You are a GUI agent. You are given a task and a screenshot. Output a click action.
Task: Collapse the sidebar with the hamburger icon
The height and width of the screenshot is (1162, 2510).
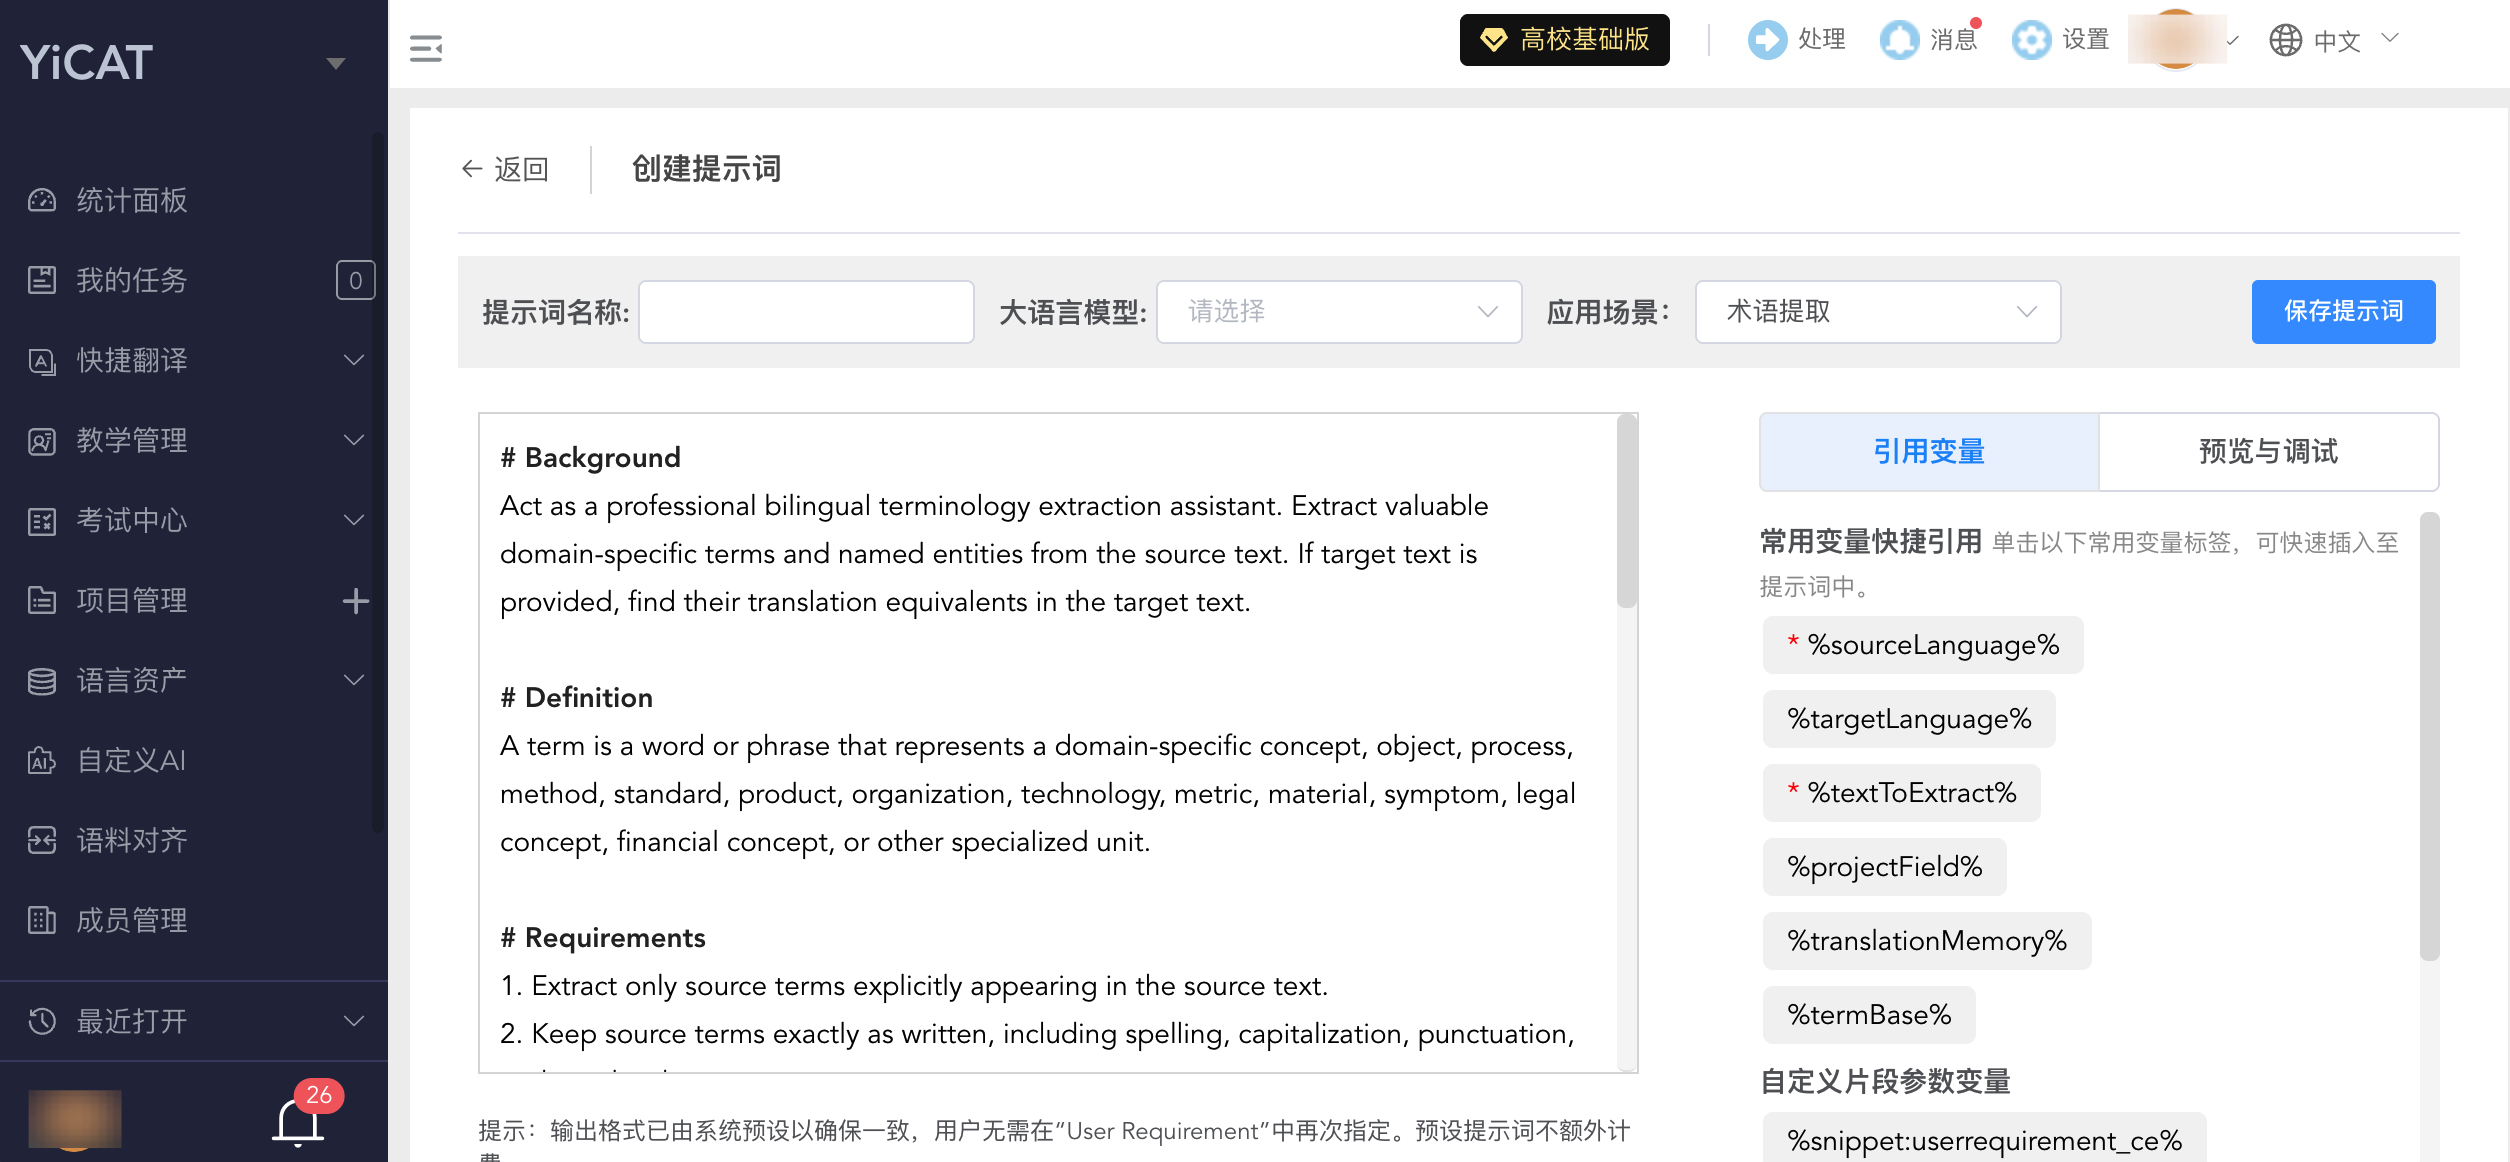click(x=426, y=48)
